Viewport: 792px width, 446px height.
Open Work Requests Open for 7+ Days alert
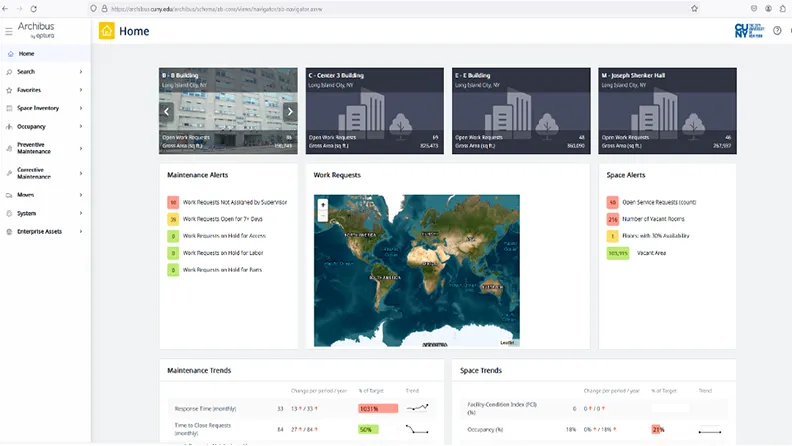pyautogui.click(x=215, y=219)
